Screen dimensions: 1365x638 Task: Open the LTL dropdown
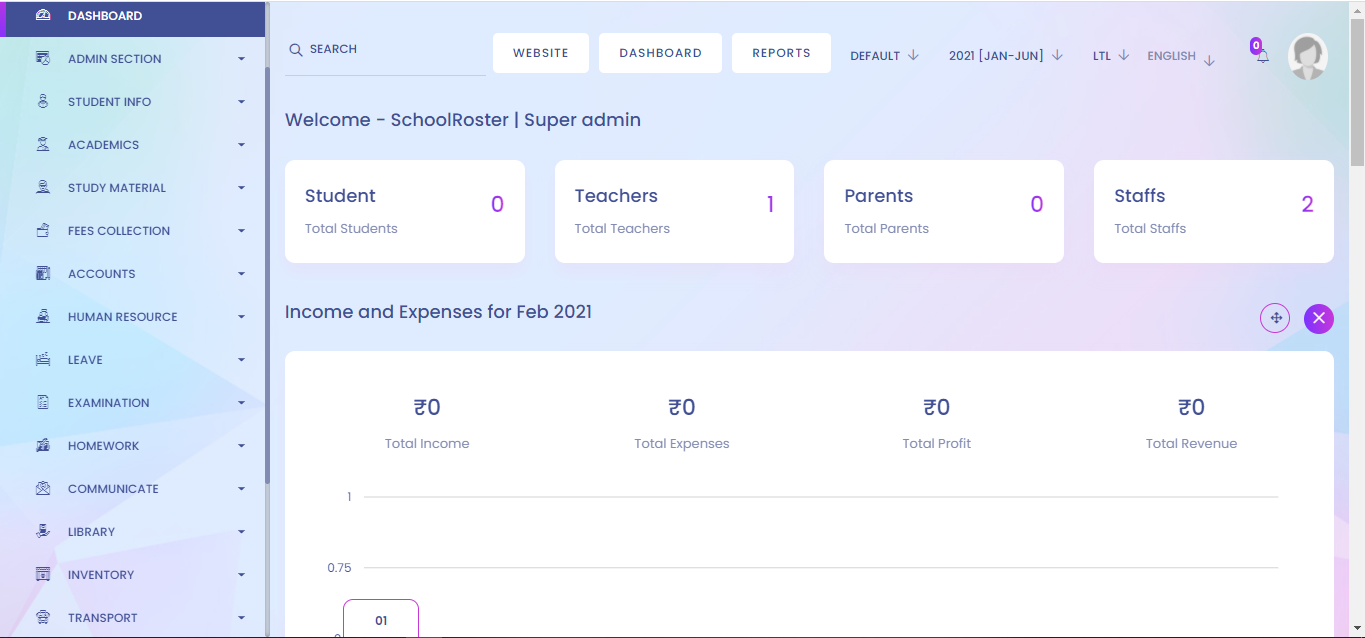(x=1110, y=56)
